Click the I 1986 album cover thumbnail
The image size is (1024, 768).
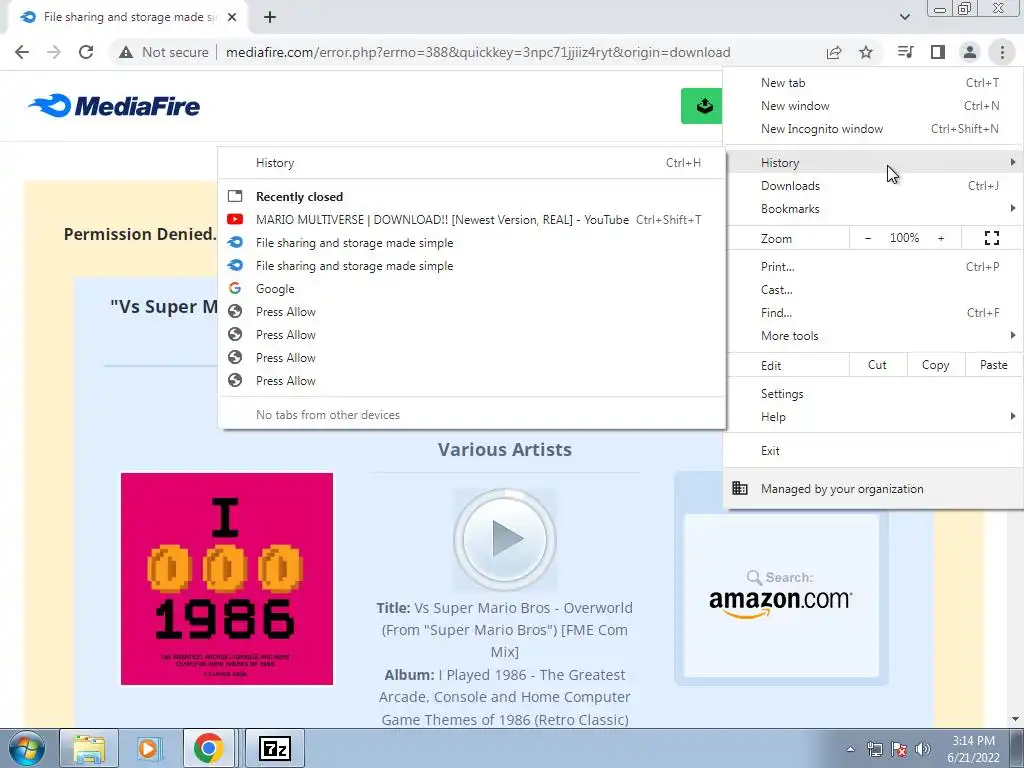(227, 579)
